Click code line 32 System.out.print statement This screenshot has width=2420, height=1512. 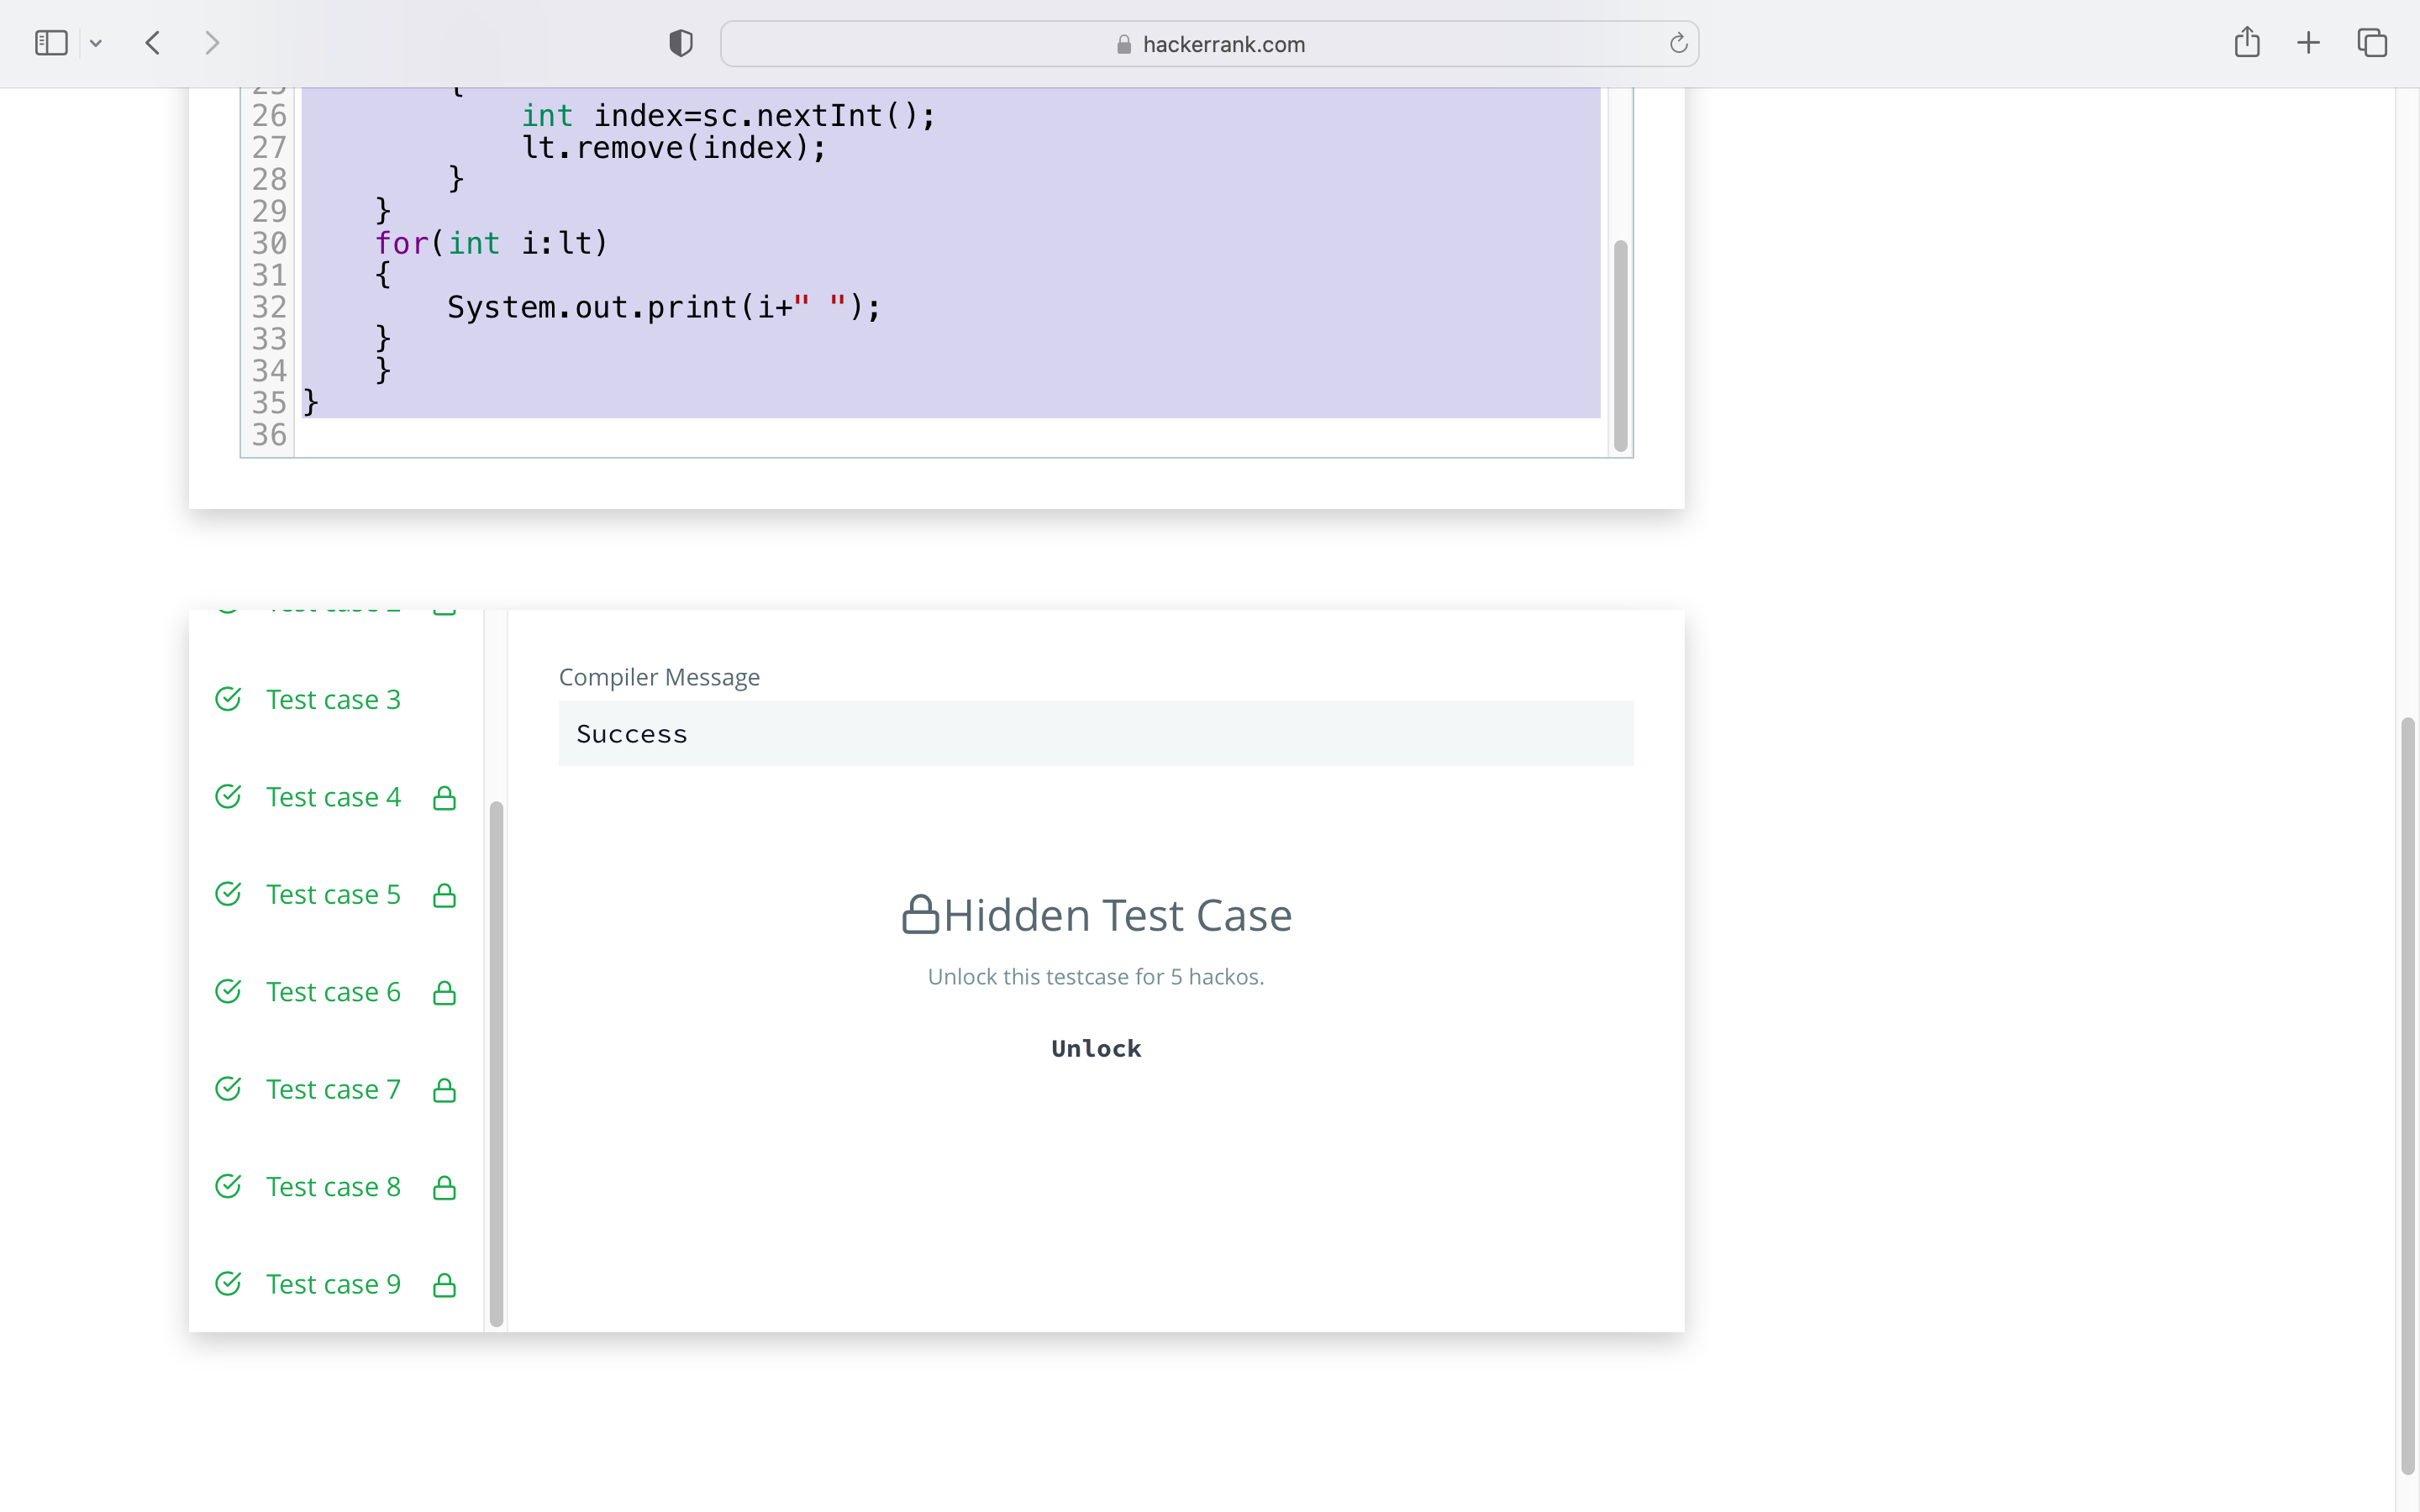(663, 307)
